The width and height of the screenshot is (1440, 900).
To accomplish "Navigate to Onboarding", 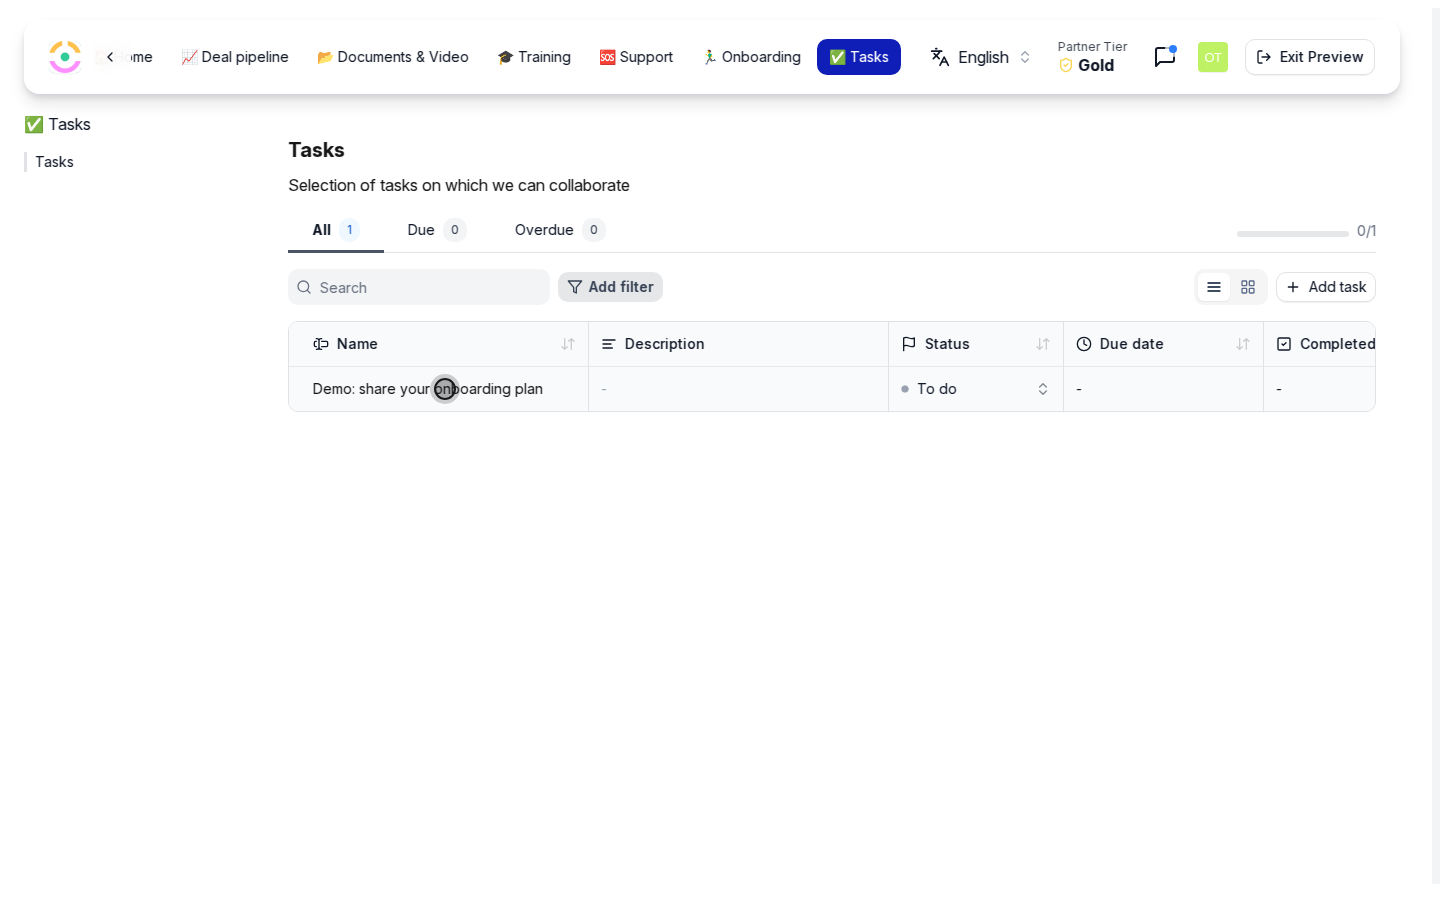I will click(751, 57).
